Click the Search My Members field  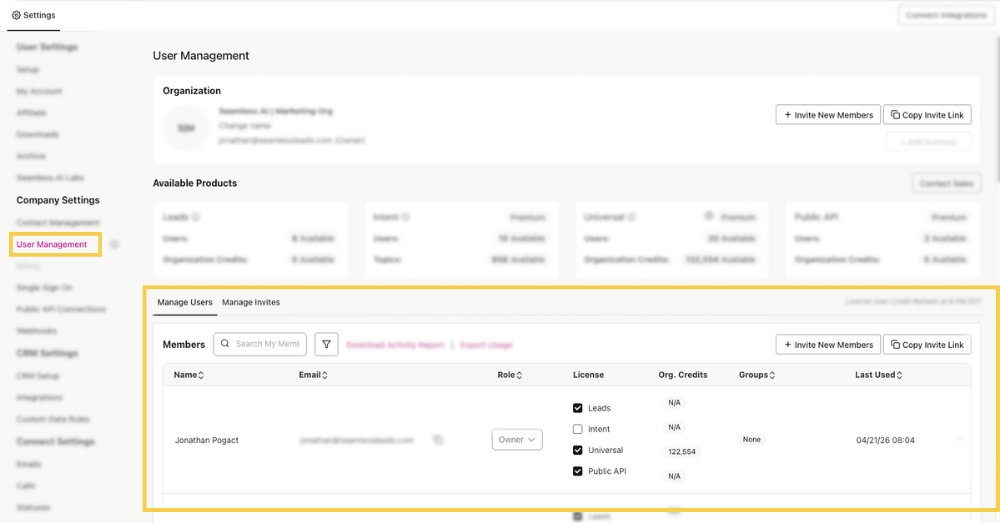point(260,344)
